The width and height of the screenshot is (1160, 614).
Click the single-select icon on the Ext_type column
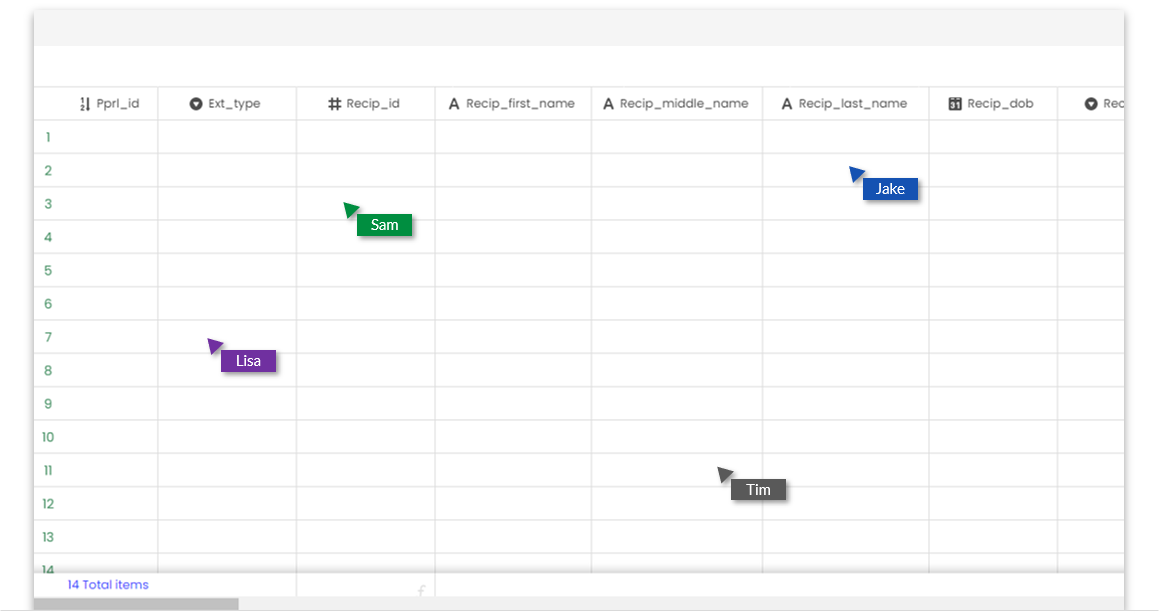[x=195, y=103]
